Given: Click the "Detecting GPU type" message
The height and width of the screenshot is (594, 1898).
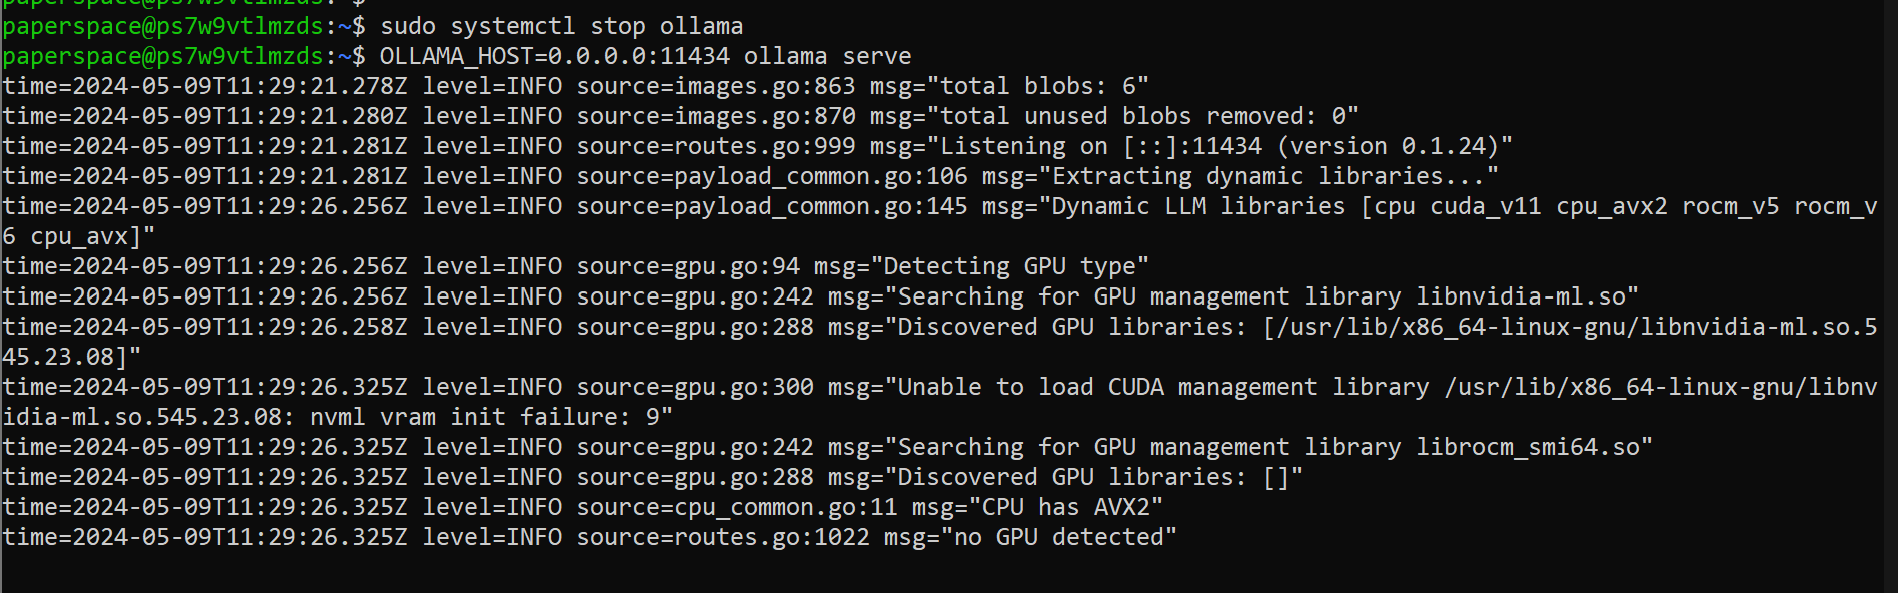Looking at the screenshot, I should click(1008, 266).
